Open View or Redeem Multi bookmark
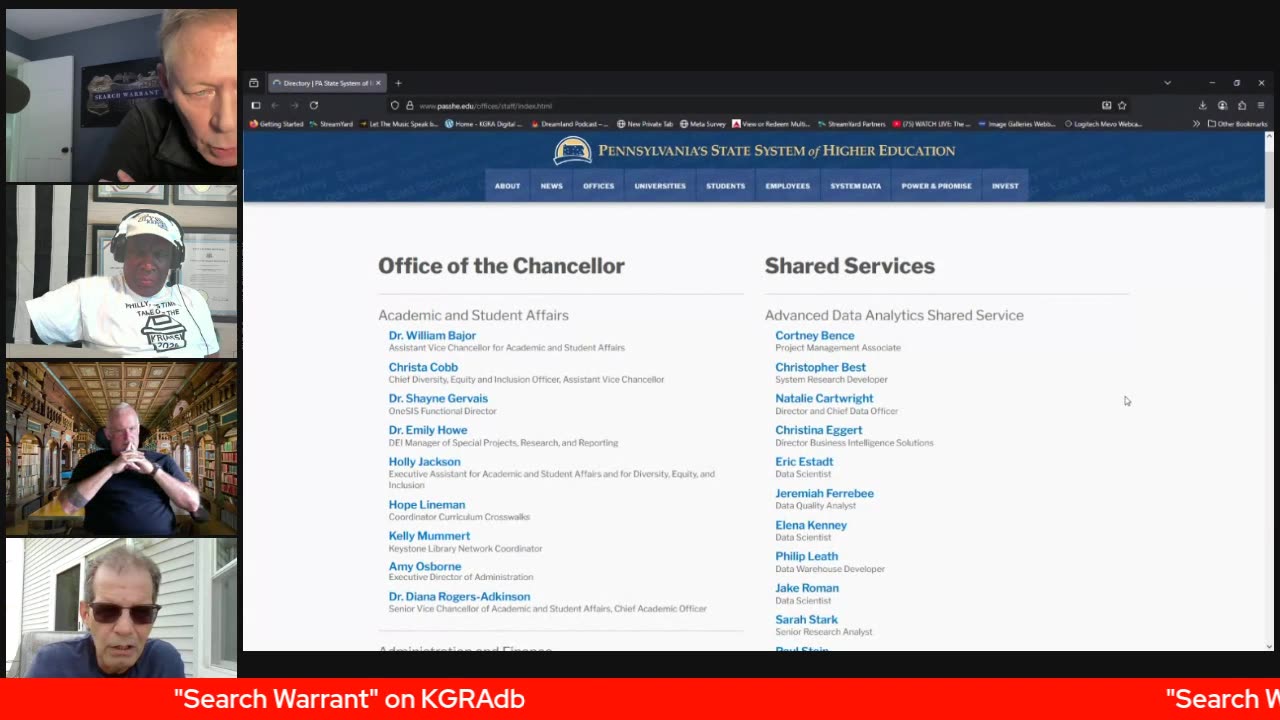The height and width of the screenshot is (720, 1280). 771,124
